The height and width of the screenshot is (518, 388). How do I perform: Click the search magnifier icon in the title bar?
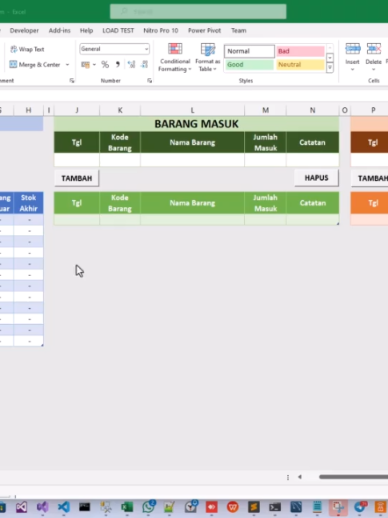(x=124, y=12)
